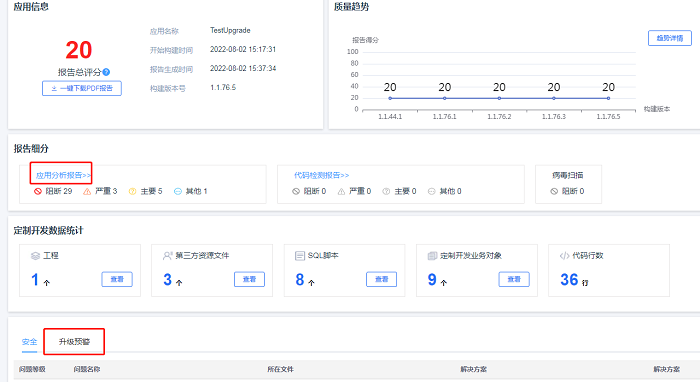
Task: Select chart data point for version 1.1.76.2
Action: (499, 98)
